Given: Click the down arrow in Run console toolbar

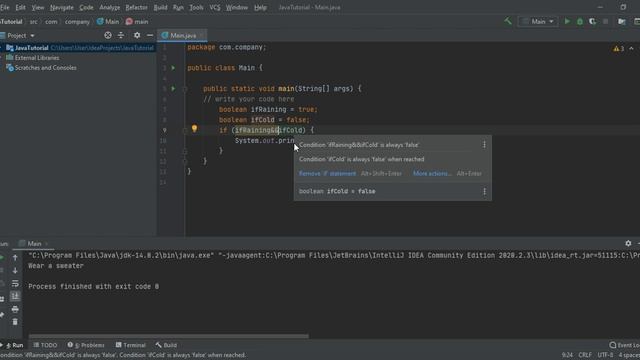Looking at the screenshot, I should [x=15, y=271].
